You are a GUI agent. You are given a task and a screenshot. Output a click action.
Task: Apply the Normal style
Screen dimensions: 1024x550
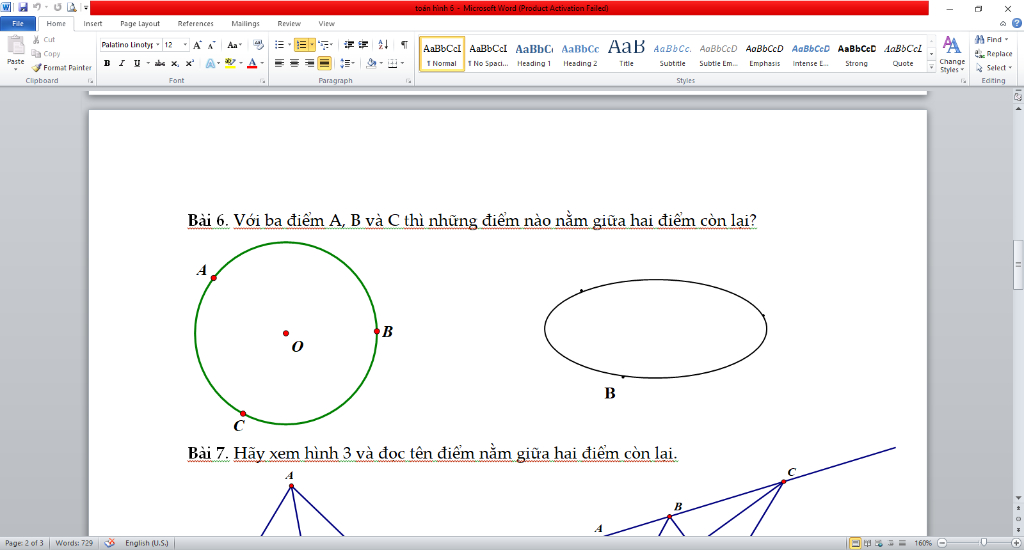click(441, 54)
